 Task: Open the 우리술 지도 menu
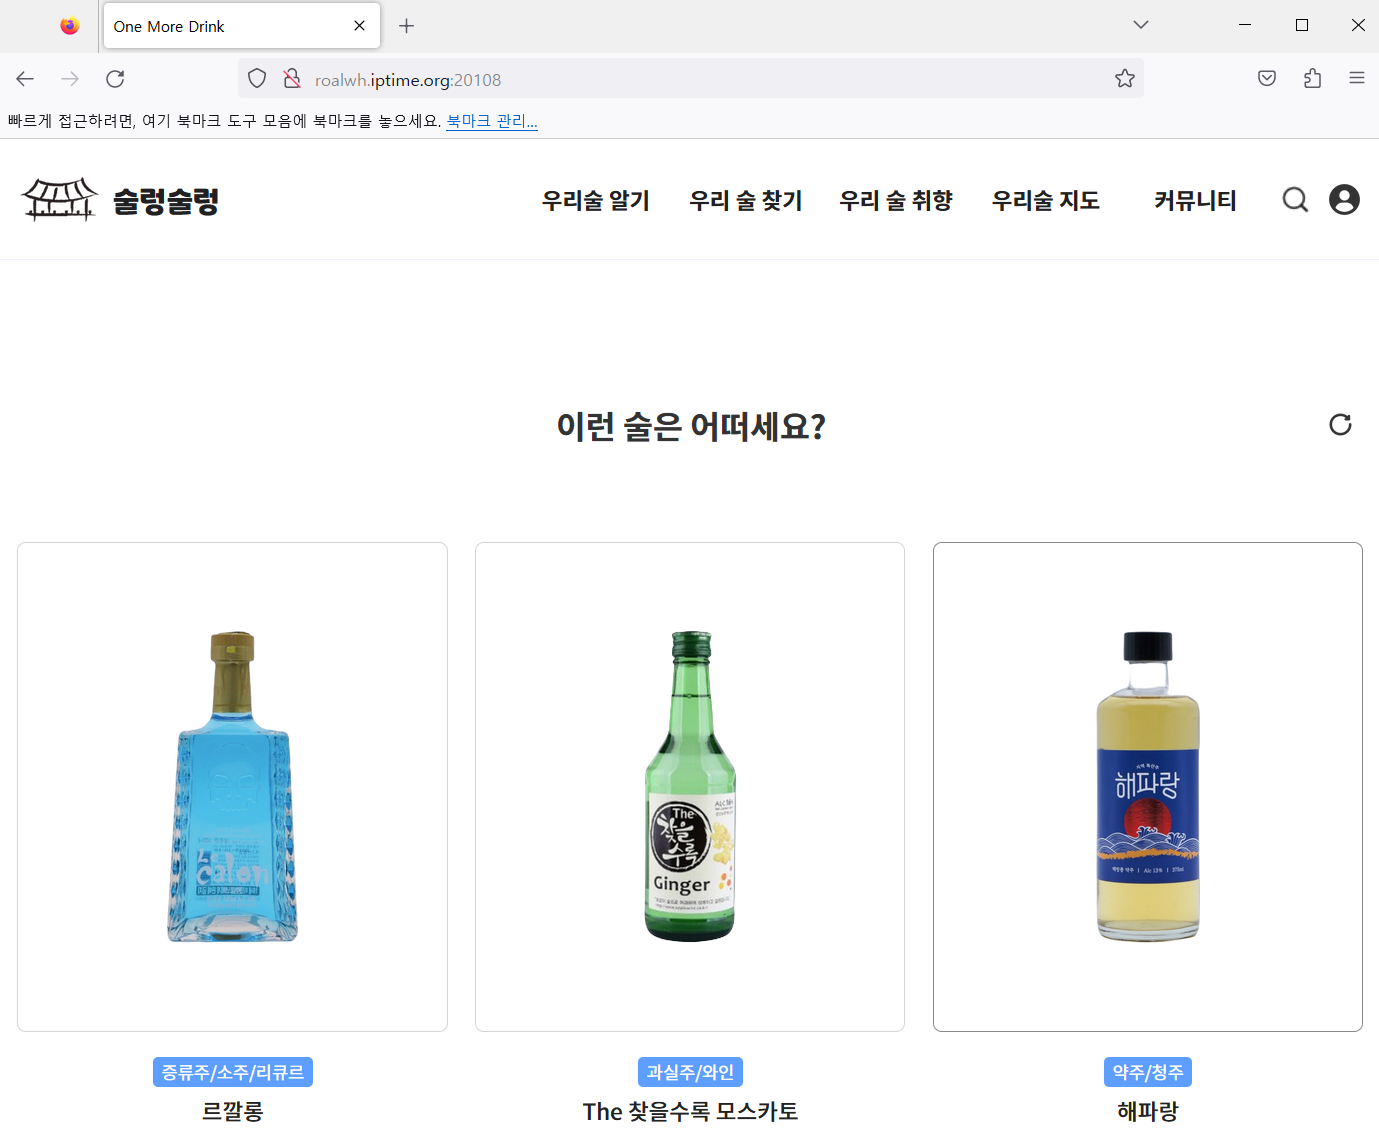(1046, 201)
